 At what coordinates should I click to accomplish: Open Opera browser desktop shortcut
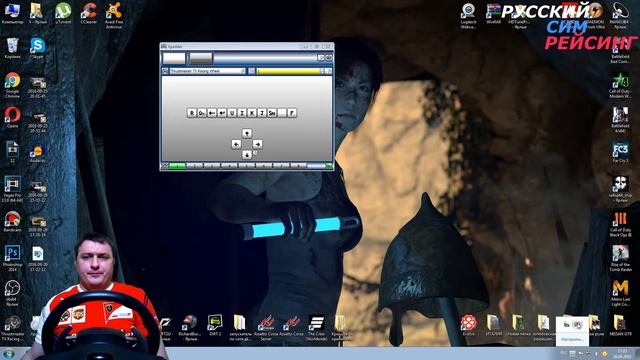12,117
